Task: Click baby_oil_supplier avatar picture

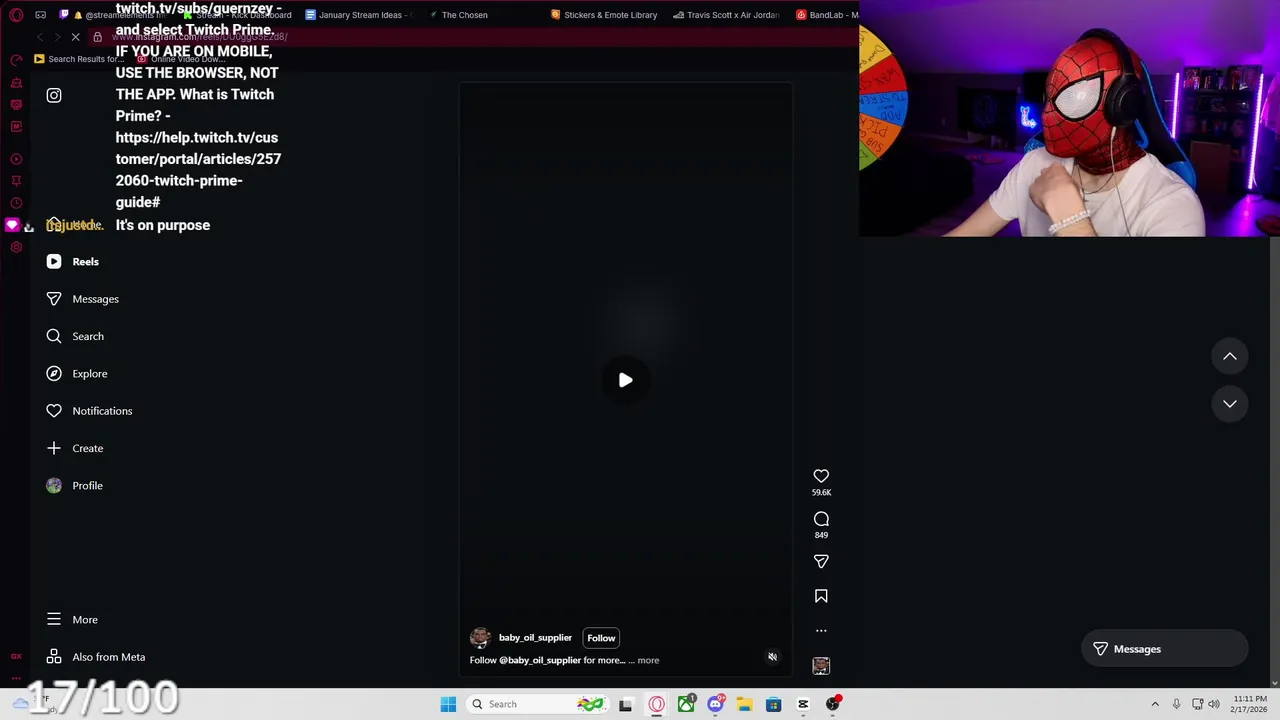Action: pos(481,638)
